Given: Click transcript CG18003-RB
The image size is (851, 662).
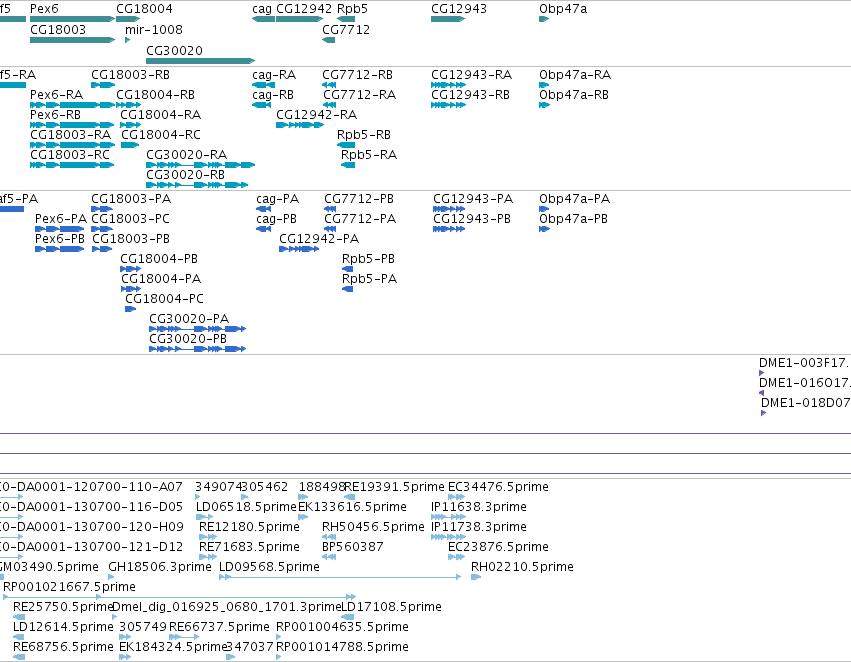Looking at the screenshot, I should (x=130, y=74).
